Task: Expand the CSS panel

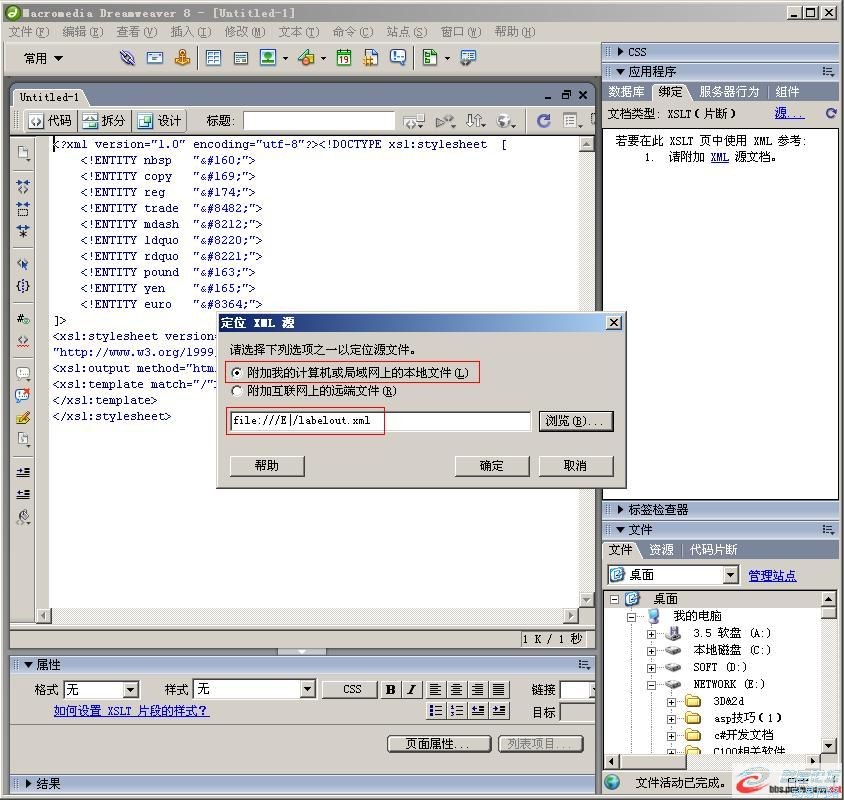Action: point(636,51)
